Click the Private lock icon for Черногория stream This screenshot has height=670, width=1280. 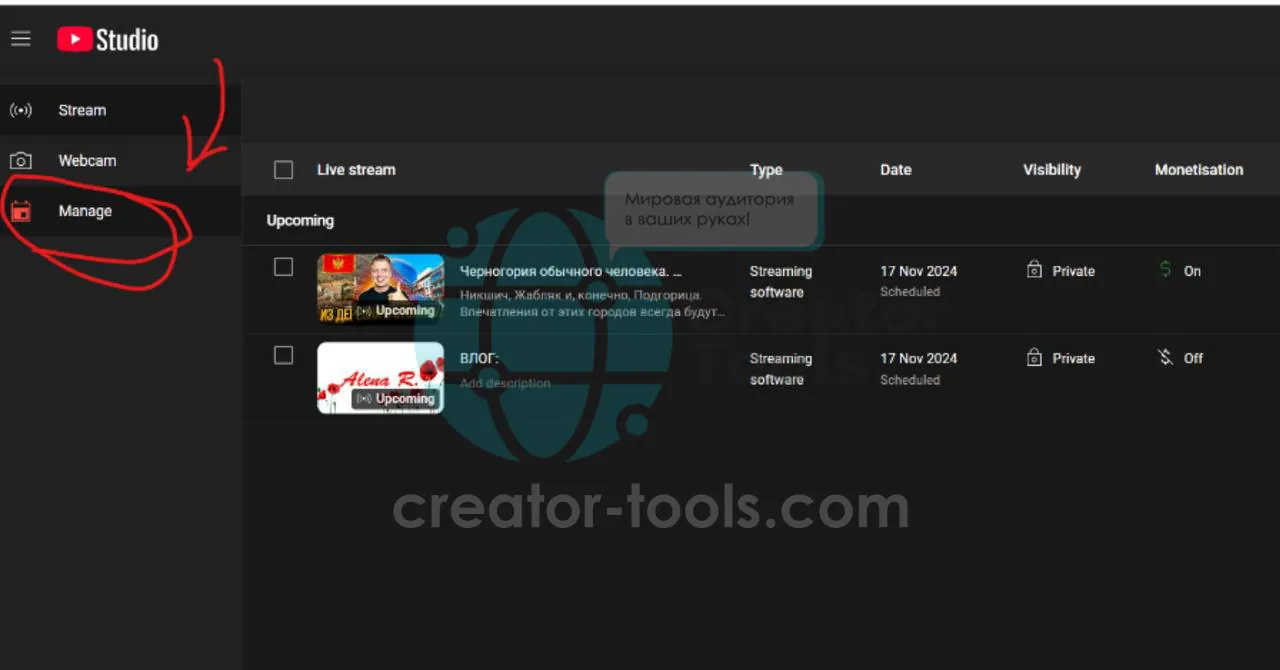pyautogui.click(x=1035, y=270)
